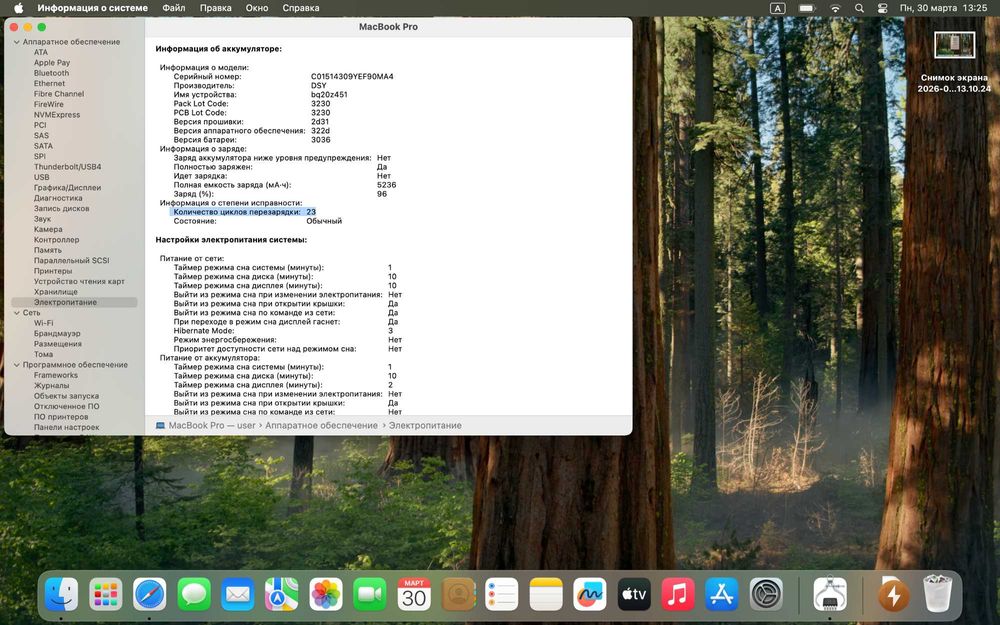1000x625 pixels.
Task: Open the Снимок экрана desktop thumbnail
Action: (954, 46)
